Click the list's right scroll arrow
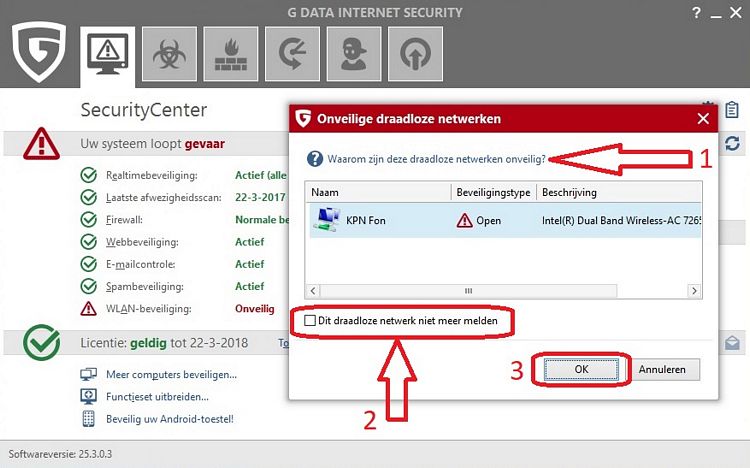Screen dimensions: 750x468 (693, 290)
